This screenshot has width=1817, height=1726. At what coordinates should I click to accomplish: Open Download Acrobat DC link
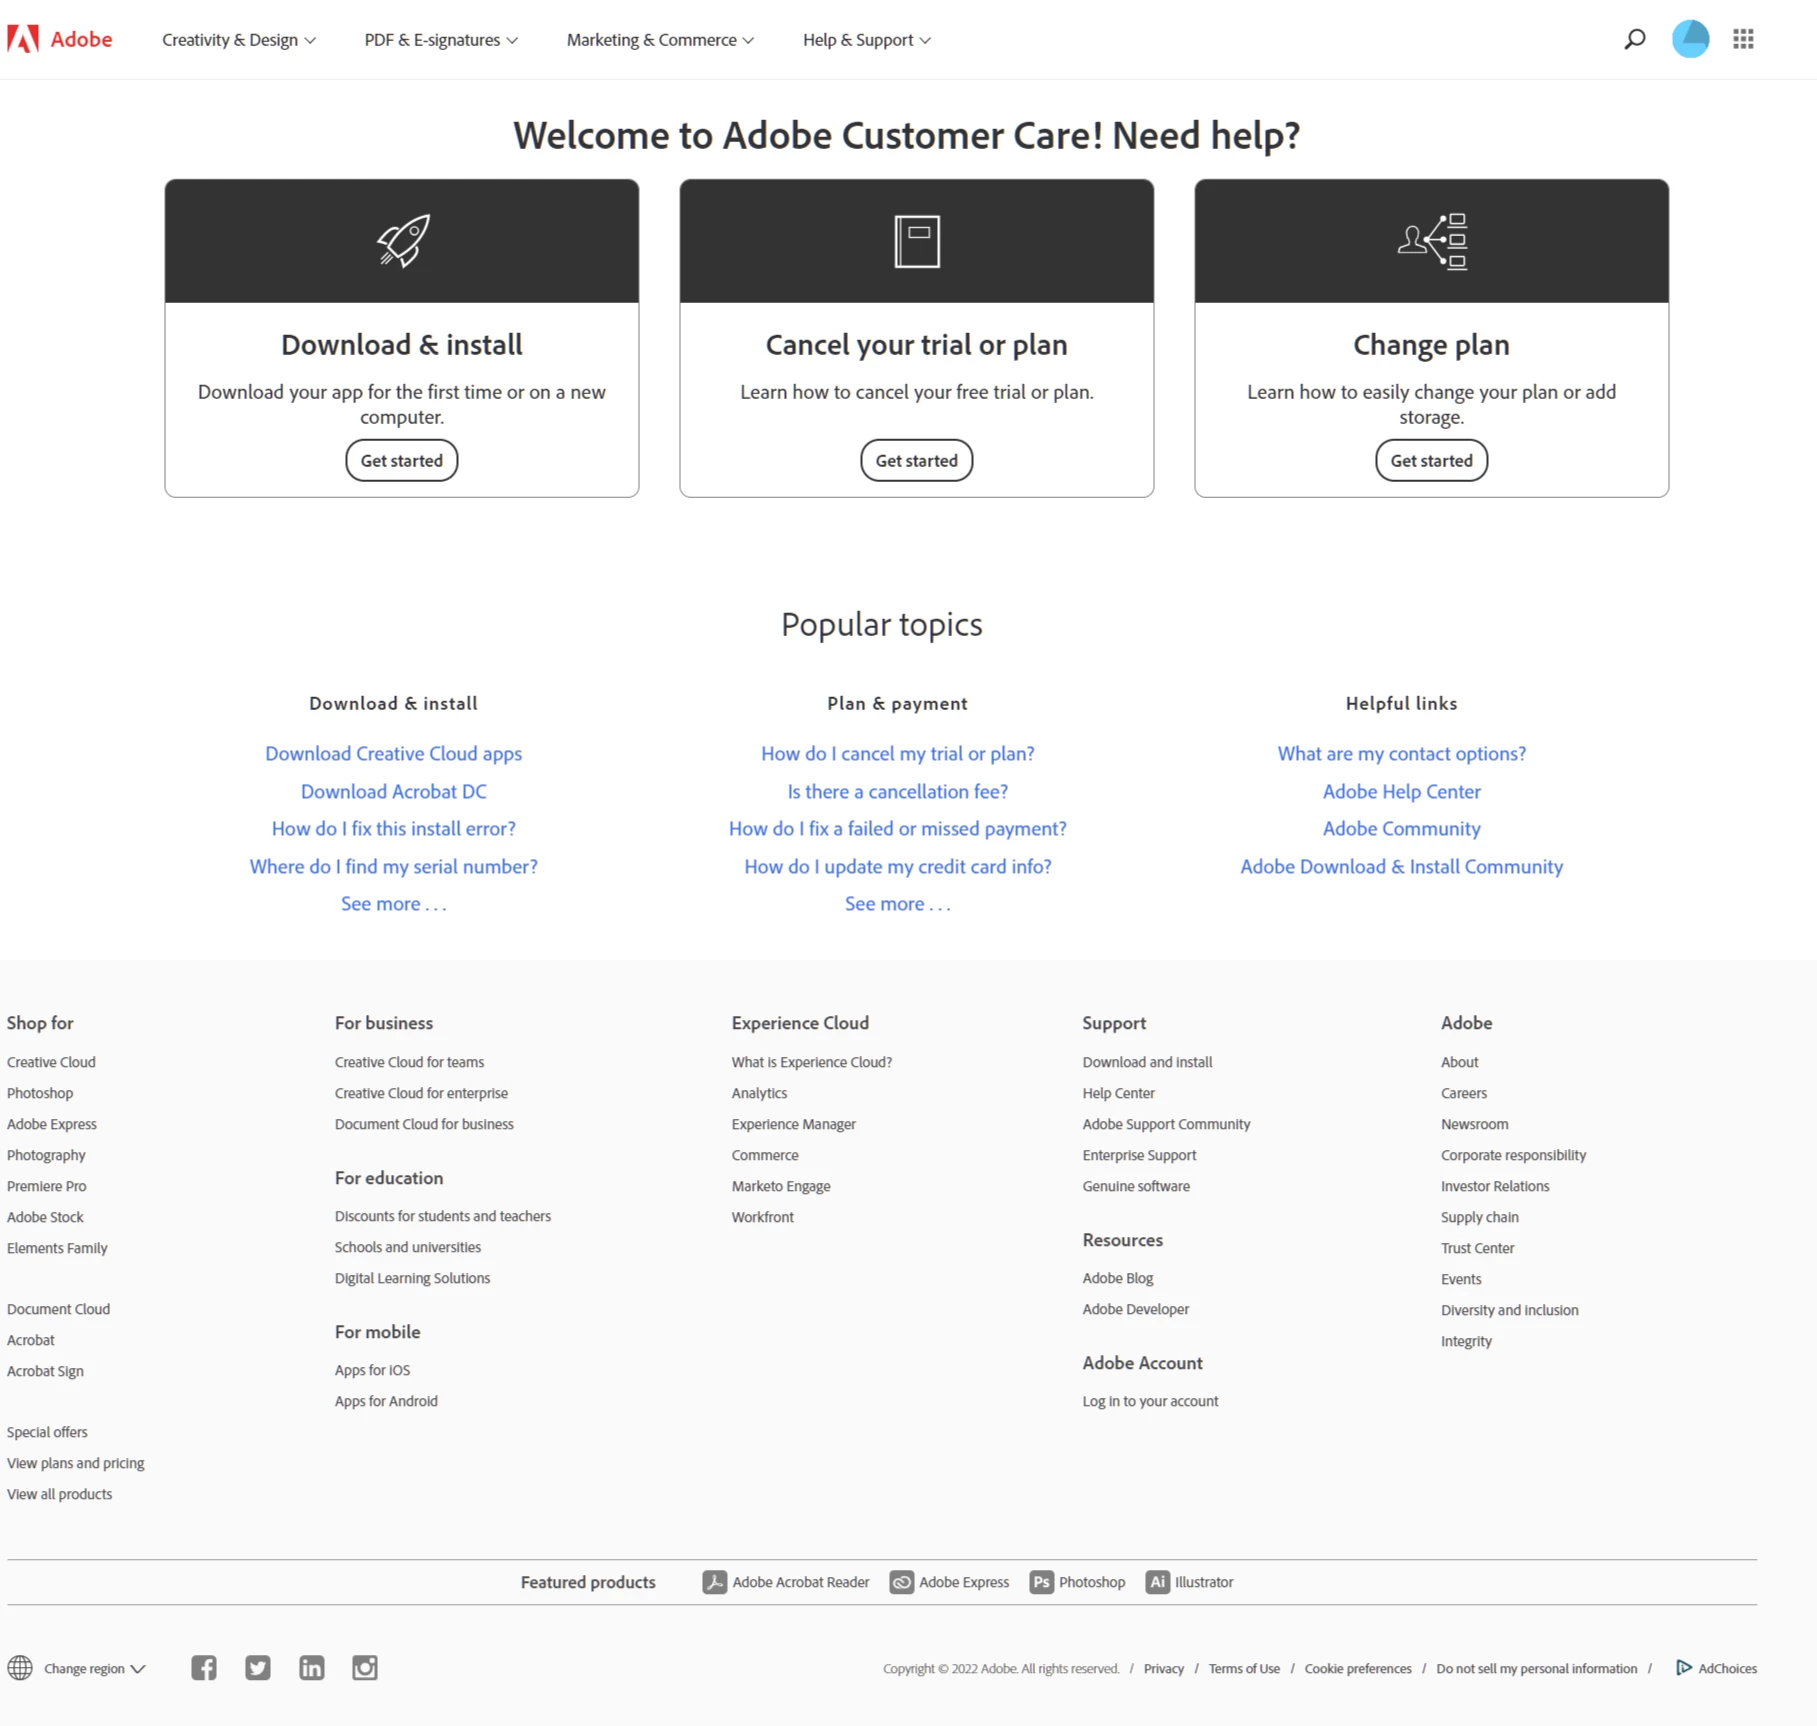[394, 792]
